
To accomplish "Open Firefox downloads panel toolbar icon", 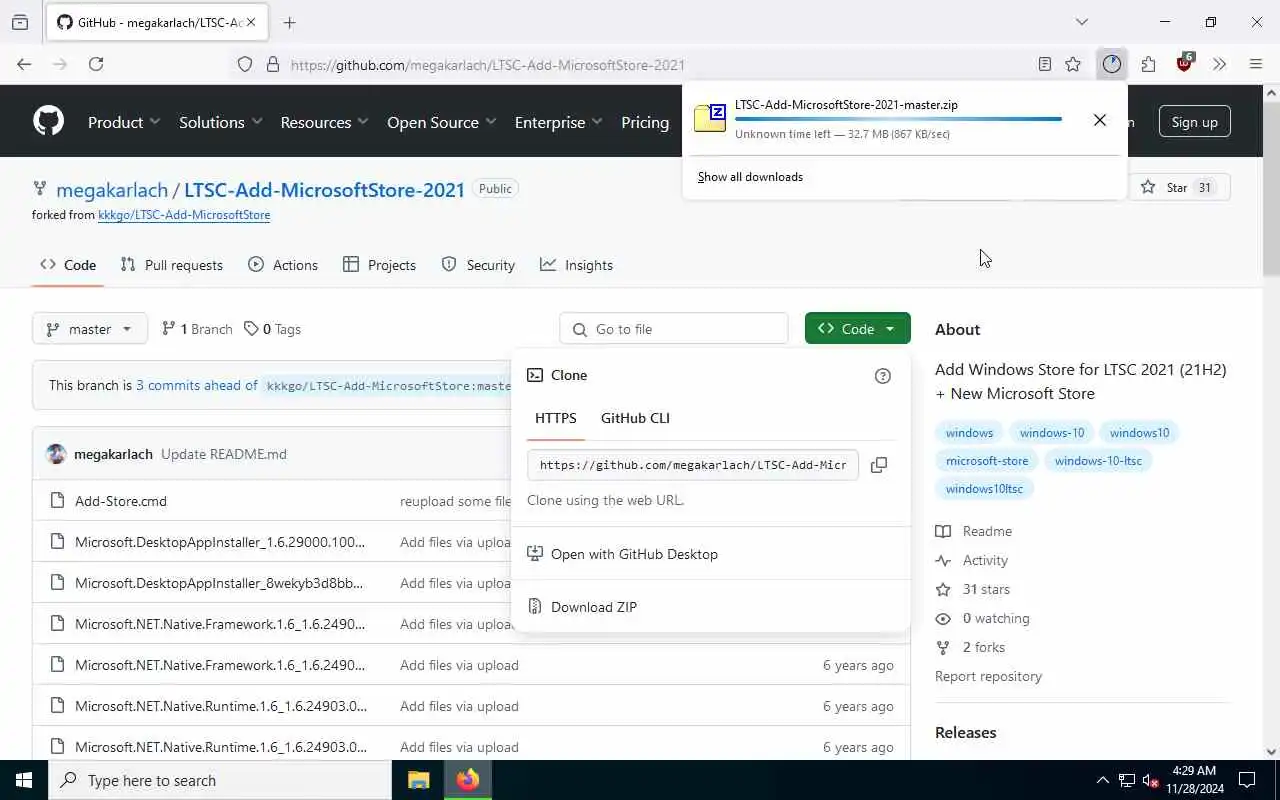I will pyautogui.click(x=1112, y=64).
